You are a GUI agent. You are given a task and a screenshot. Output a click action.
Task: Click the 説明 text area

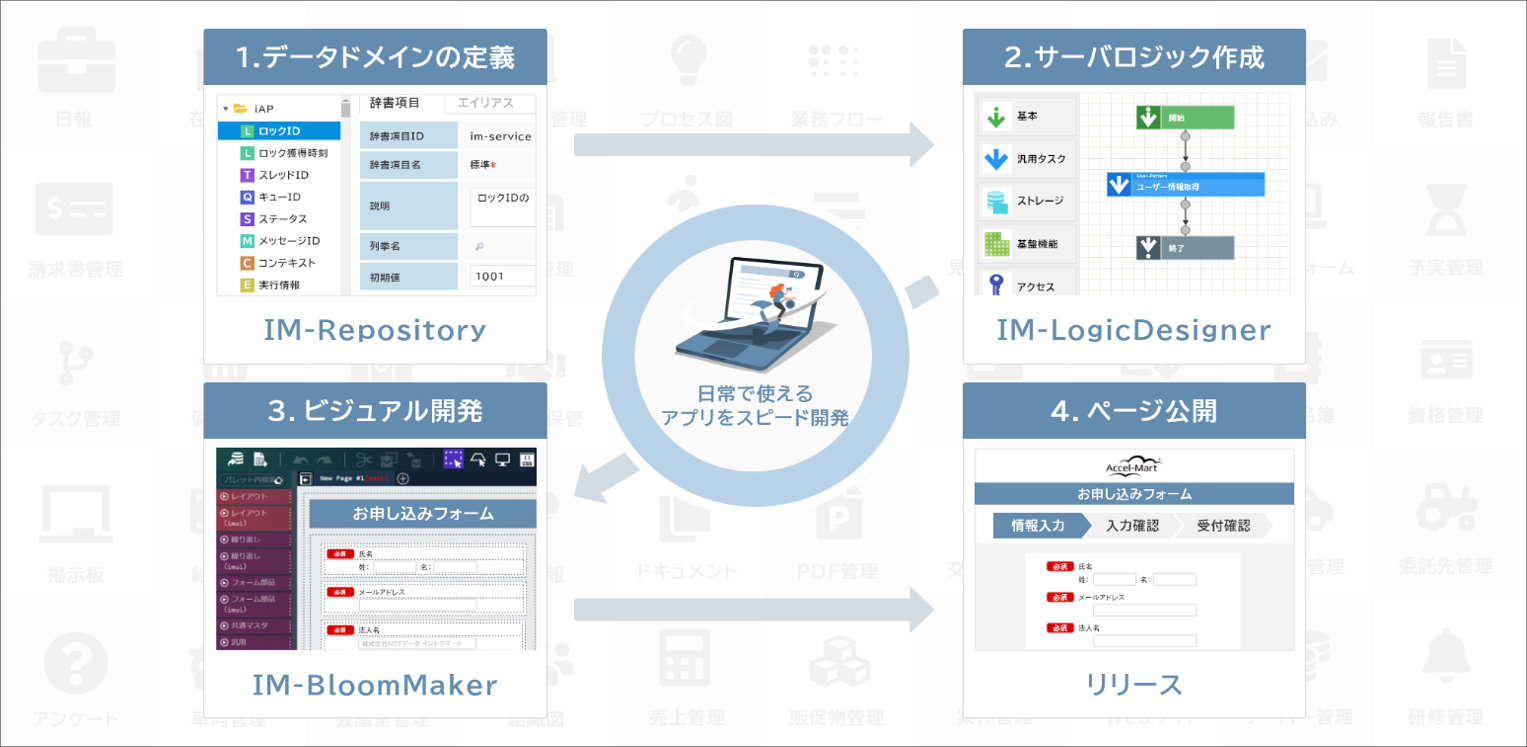tap(503, 206)
